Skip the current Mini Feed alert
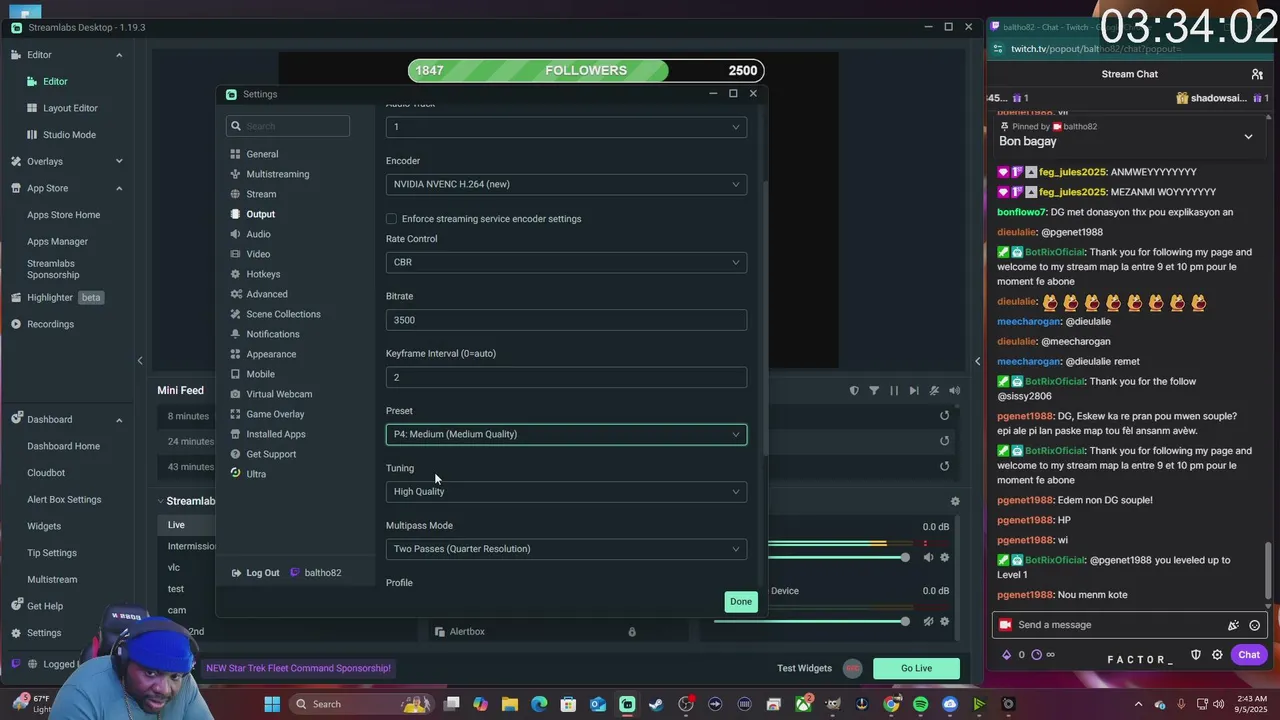1280x720 pixels. [x=914, y=391]
